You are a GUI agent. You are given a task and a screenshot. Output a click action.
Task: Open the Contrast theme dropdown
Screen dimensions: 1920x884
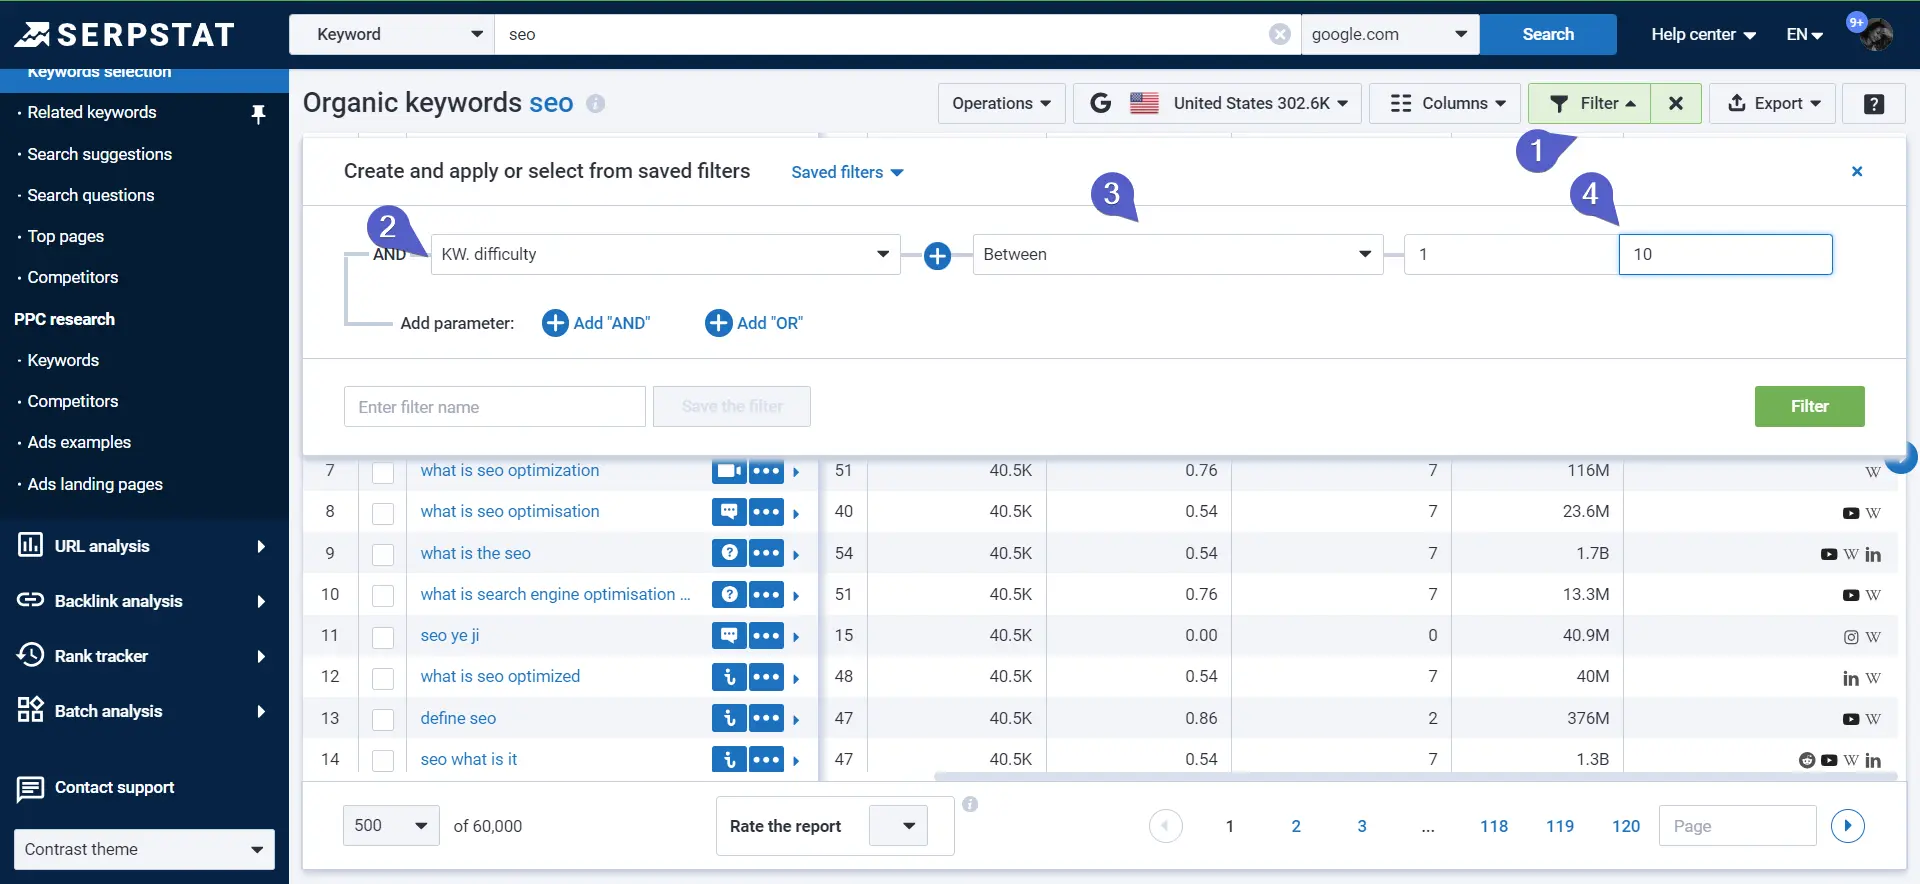tap(144, 849)
